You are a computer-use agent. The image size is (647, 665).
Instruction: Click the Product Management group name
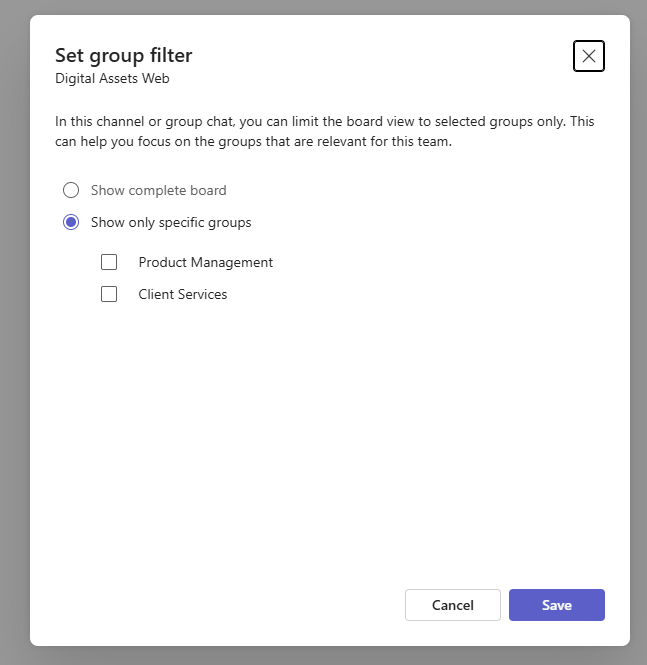(205, 262)
